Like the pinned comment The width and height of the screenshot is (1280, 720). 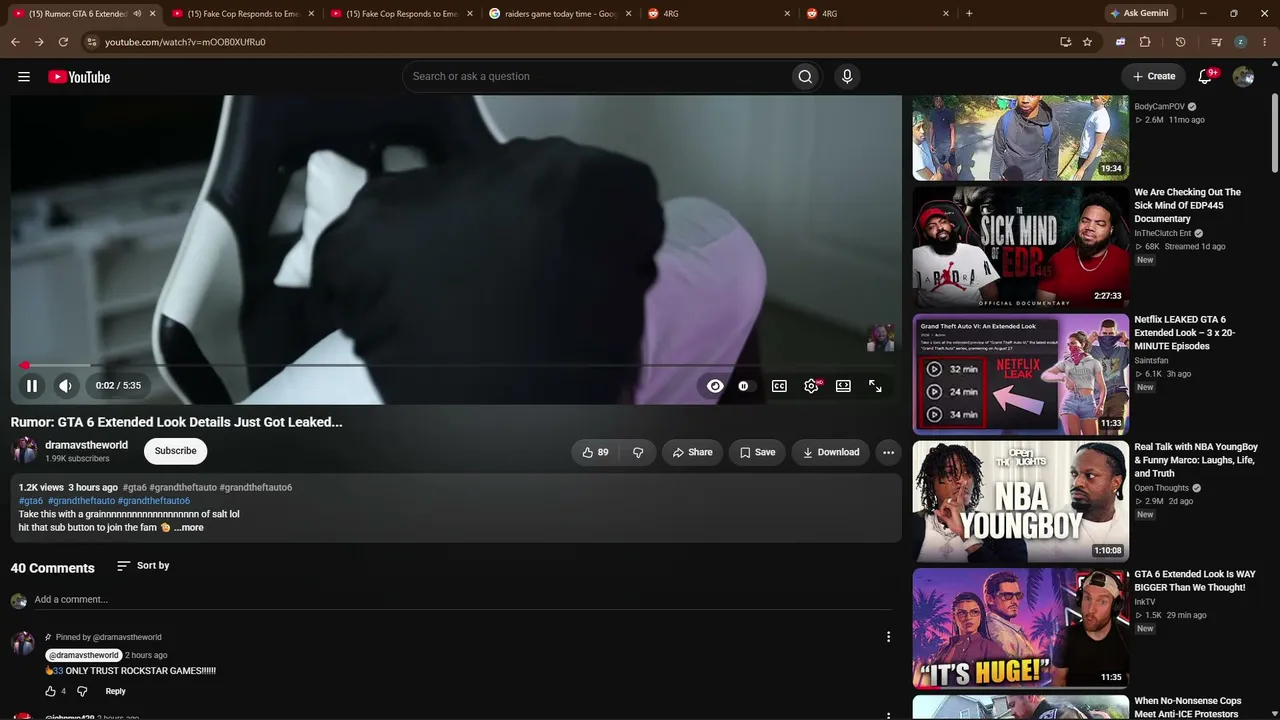pyautogui.click(x=50, y=691)
